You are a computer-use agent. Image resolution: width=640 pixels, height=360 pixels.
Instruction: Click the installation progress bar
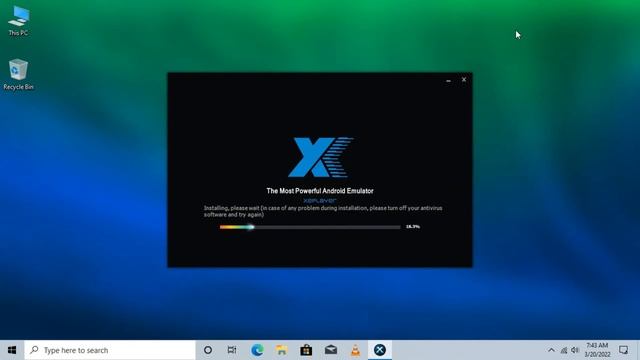pos(310,227)
